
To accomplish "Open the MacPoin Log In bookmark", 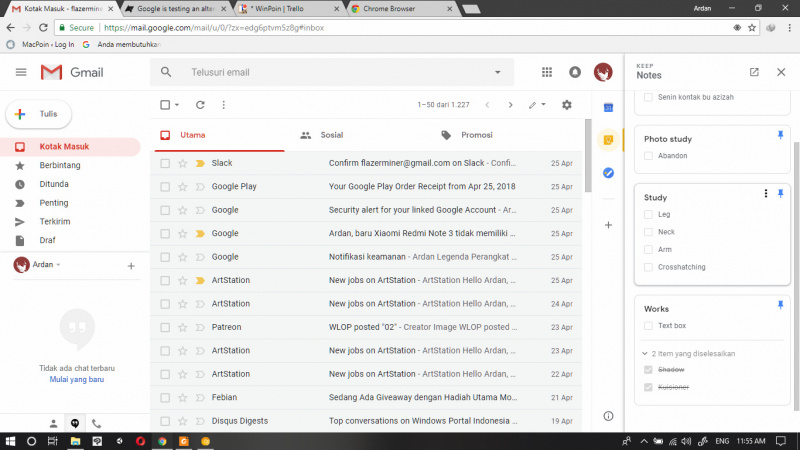I will (41, 44).
